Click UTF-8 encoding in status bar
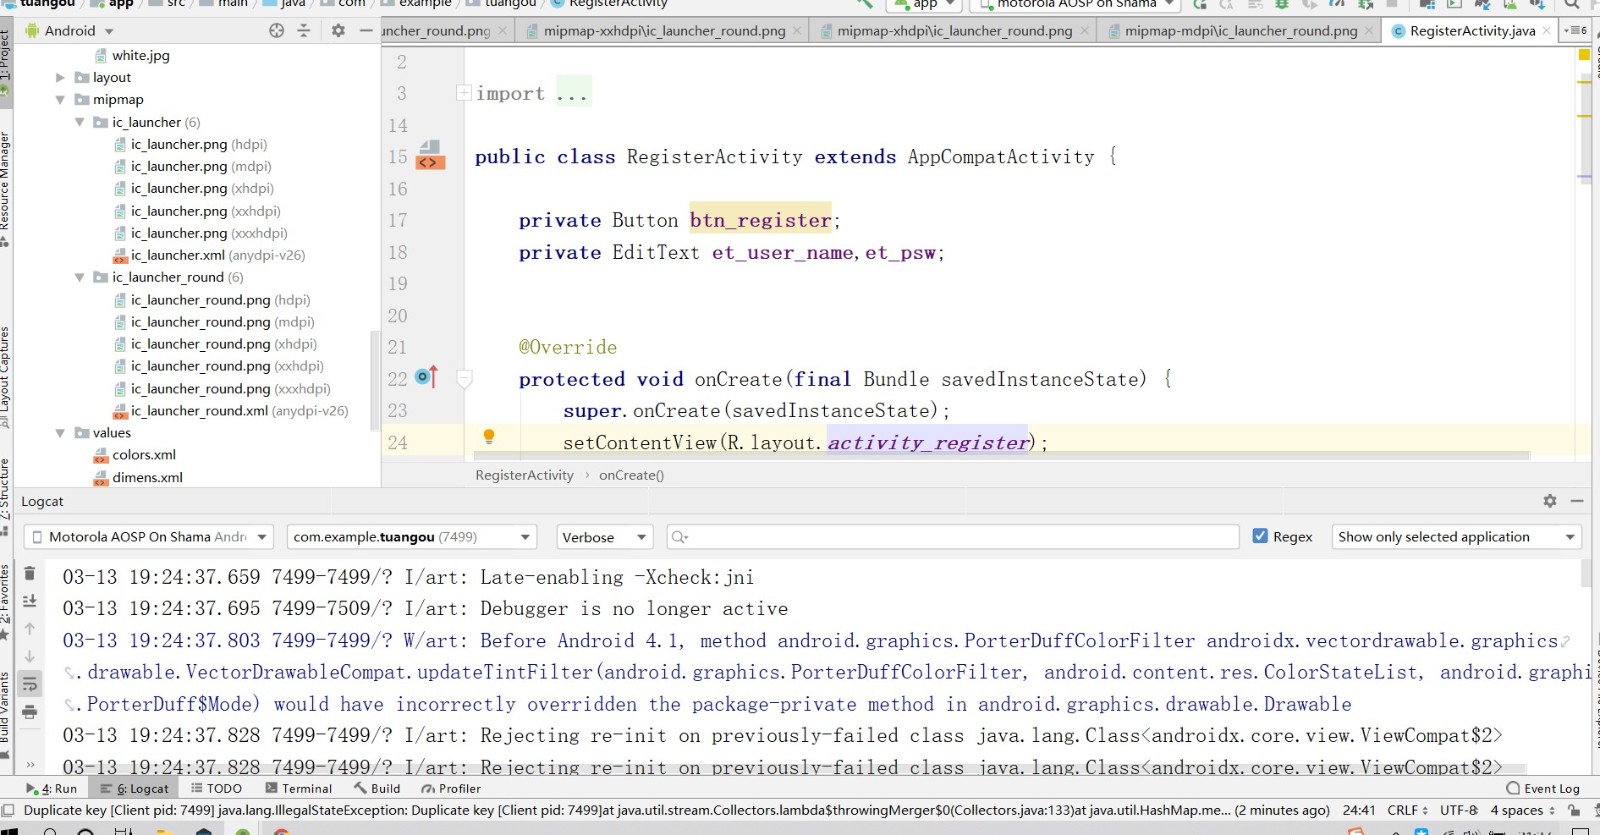 [1459, 810]
